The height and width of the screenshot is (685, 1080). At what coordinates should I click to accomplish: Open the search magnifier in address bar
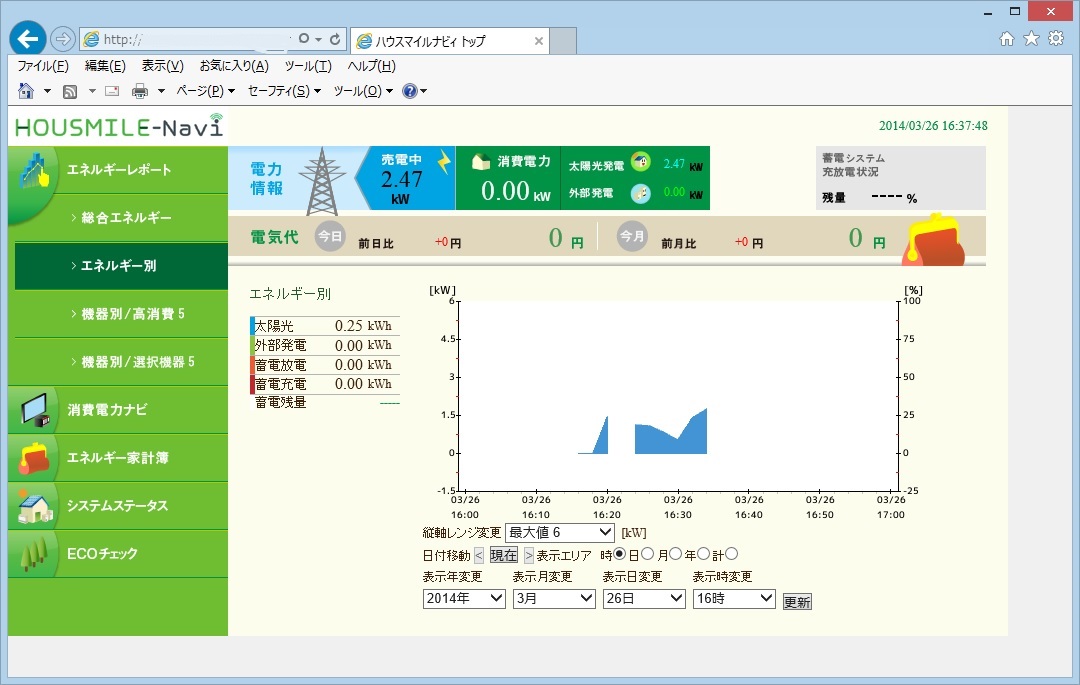click(304, 39)
